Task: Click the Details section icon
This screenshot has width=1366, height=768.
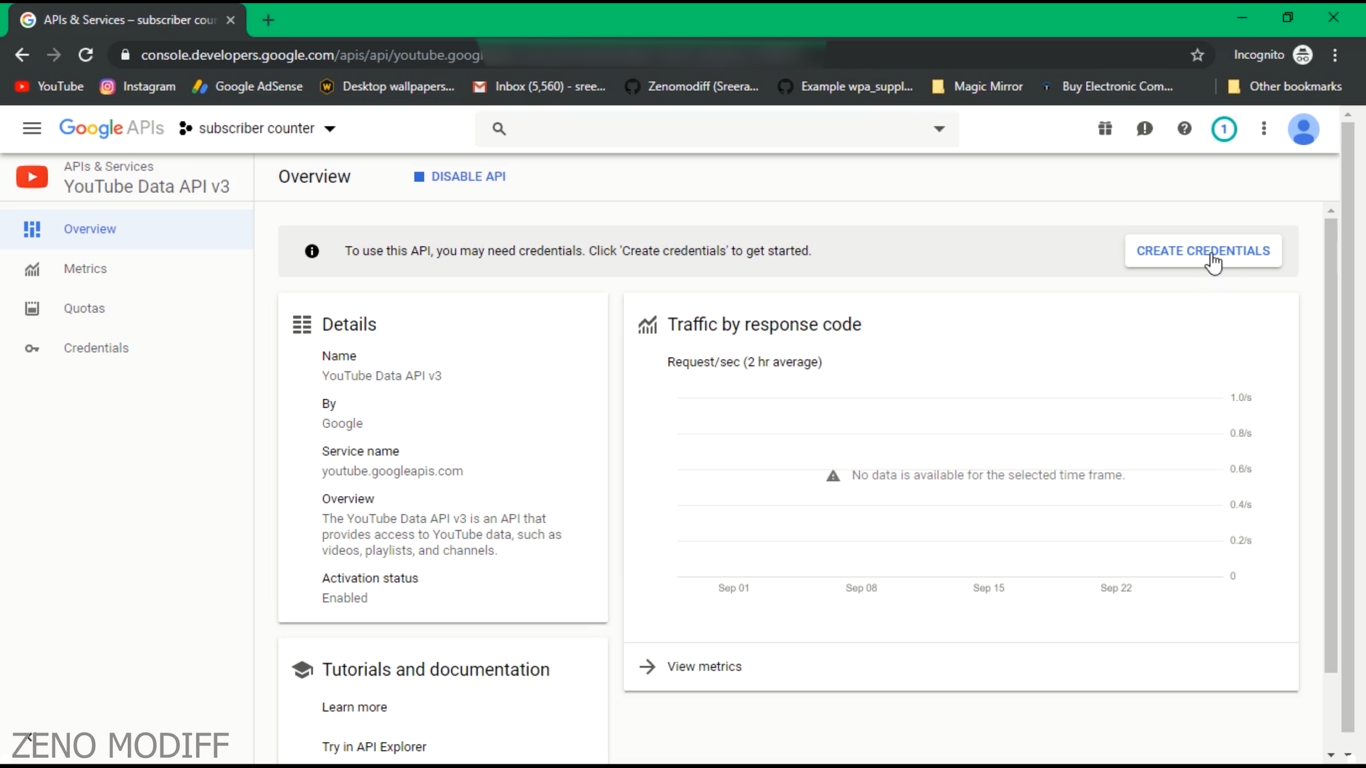Action: click(302, 324)
